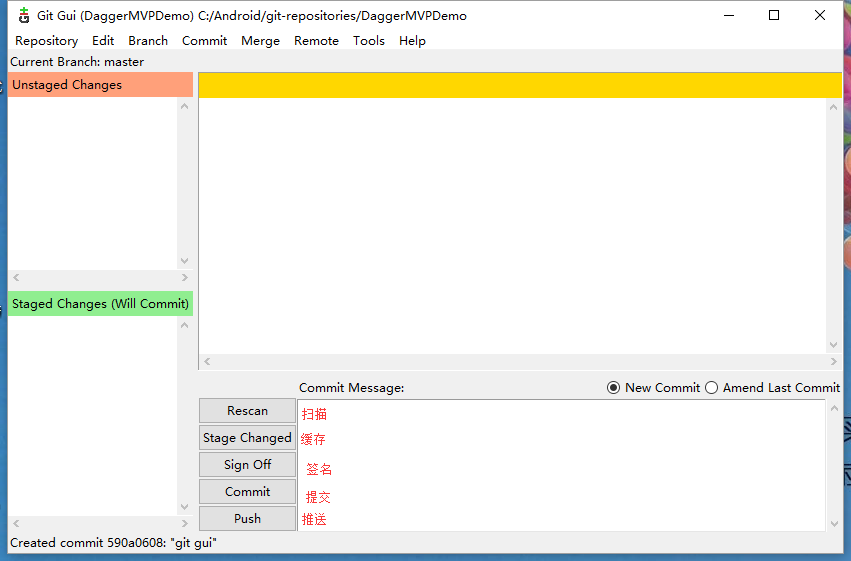The width and height of the screenshot is (851, 561).
Task: Click the Staged Changes (Will Commit) header
Action: click(100, 304)
